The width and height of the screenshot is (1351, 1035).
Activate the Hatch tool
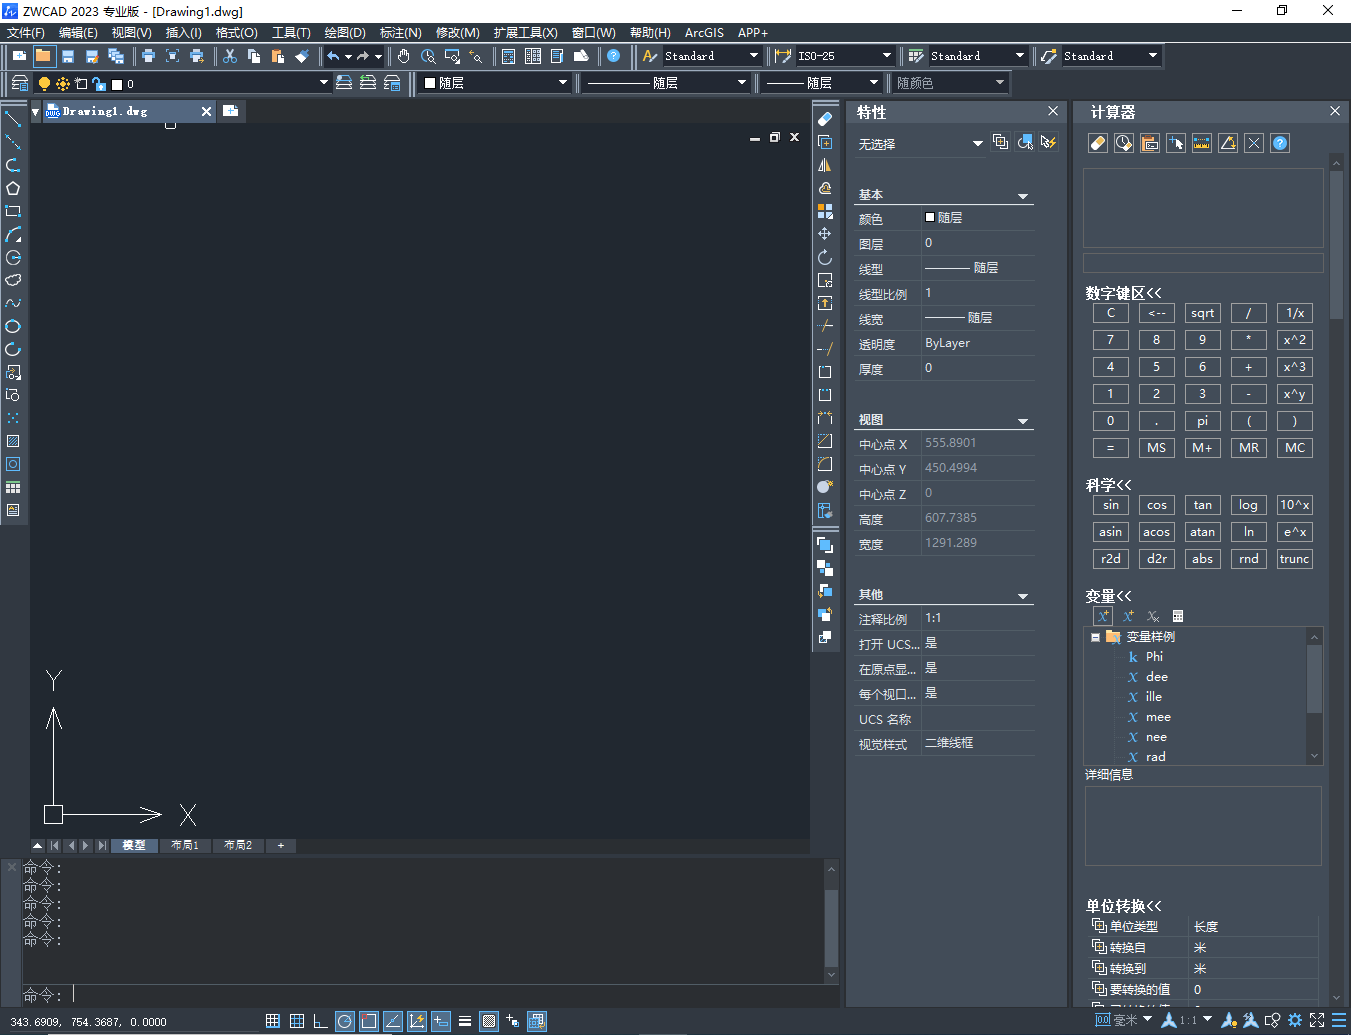coord(13,441)
